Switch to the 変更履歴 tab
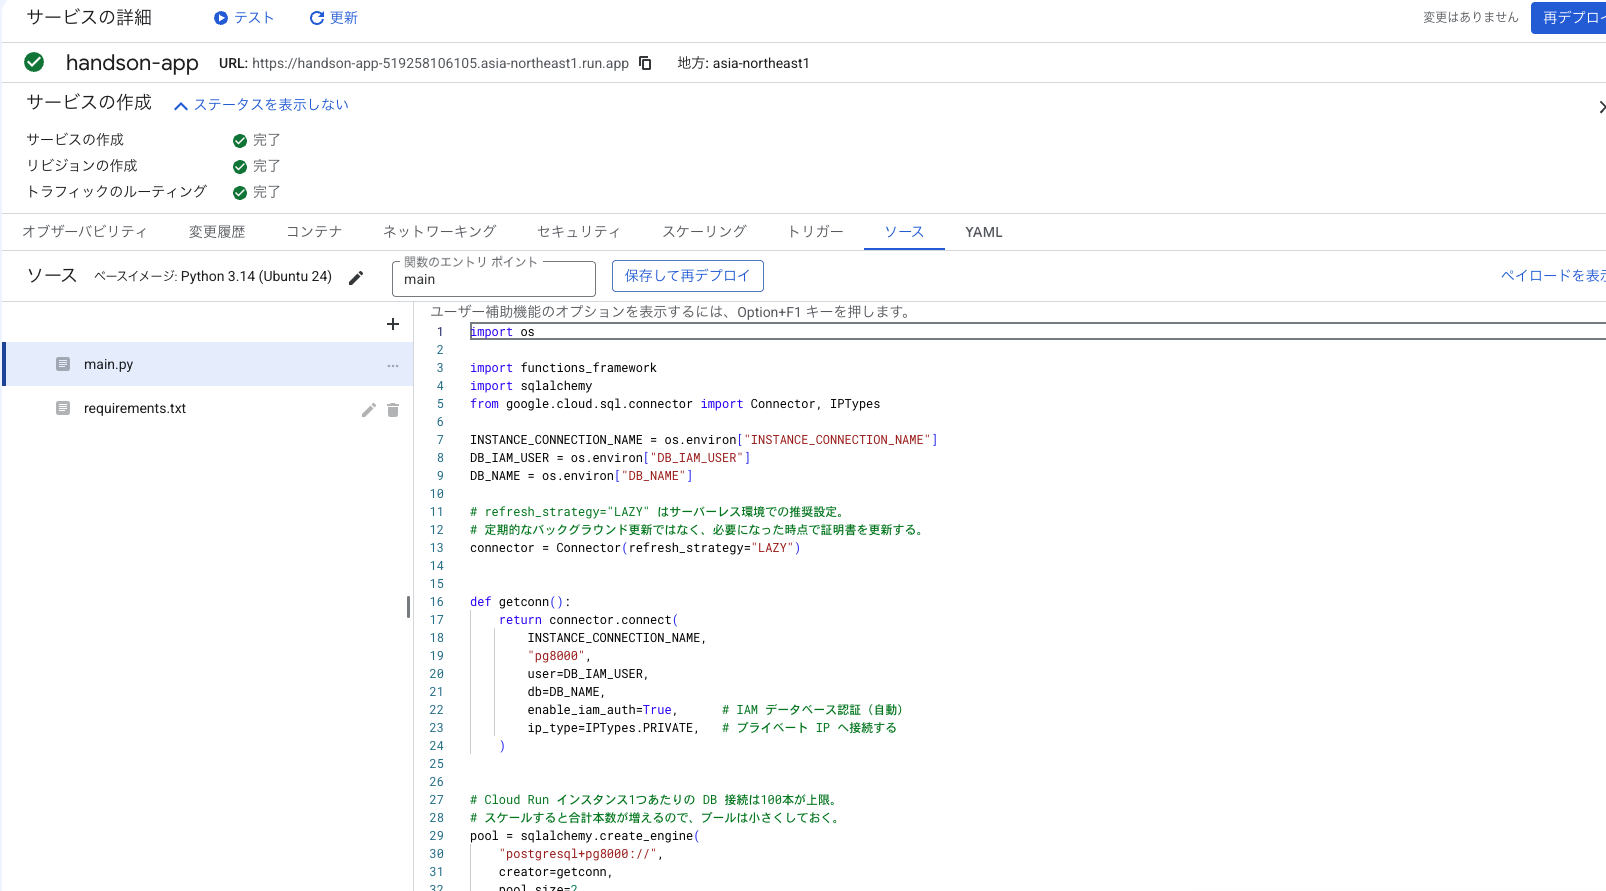Screen dimensions: 1606x891 pyautogui.click(x=217, y=231)
